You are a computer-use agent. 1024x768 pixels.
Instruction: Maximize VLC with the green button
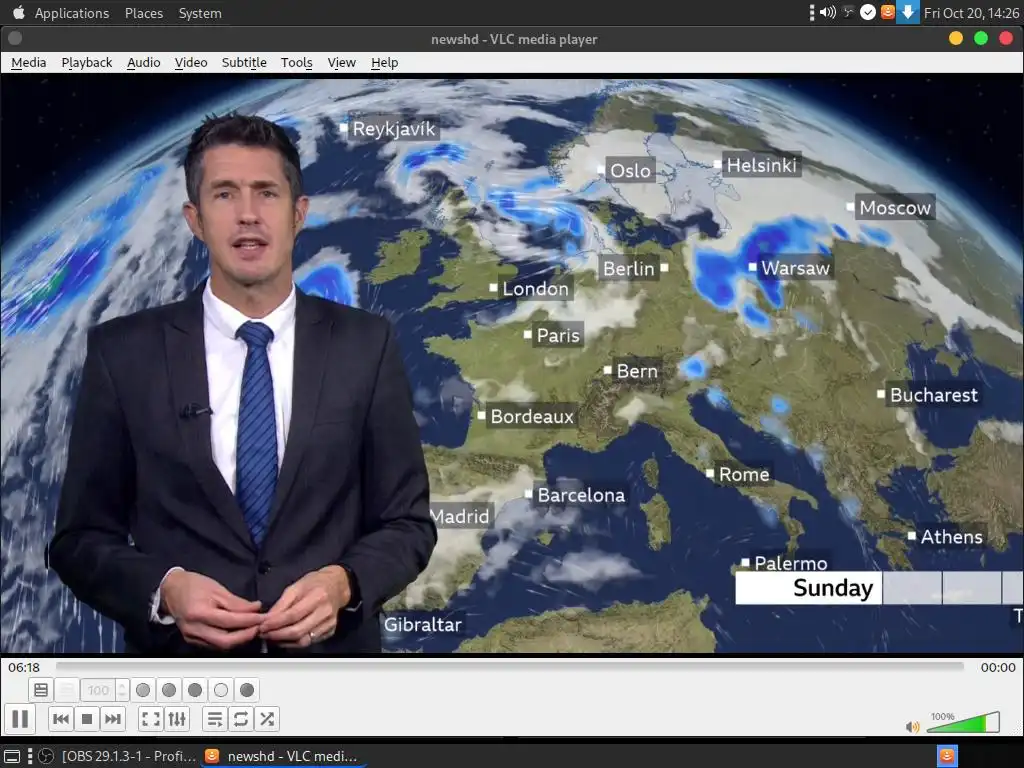tap(980, 39)
